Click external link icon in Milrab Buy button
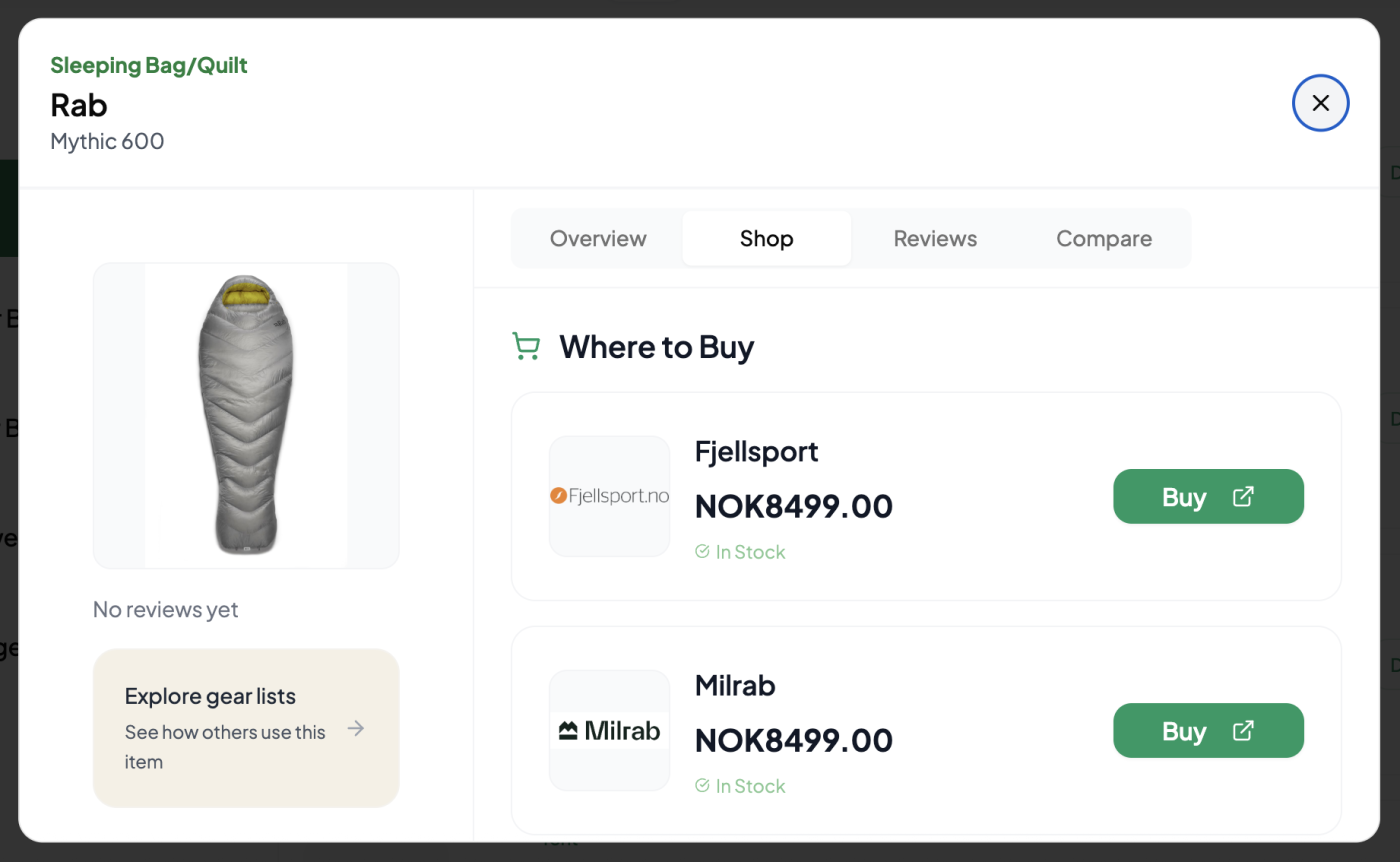The width and height of the screenshot is (1400, 862). point(1243,731)
